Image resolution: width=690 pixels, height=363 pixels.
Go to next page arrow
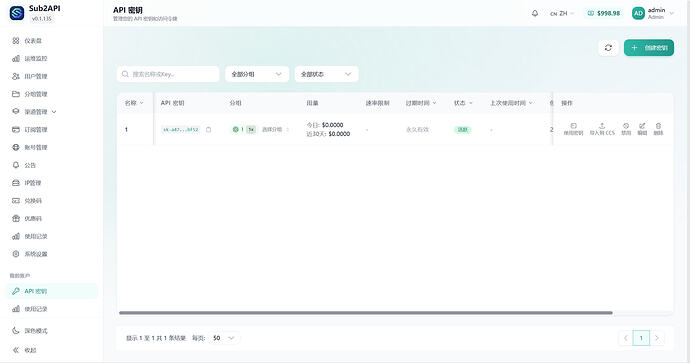[657, 338]
